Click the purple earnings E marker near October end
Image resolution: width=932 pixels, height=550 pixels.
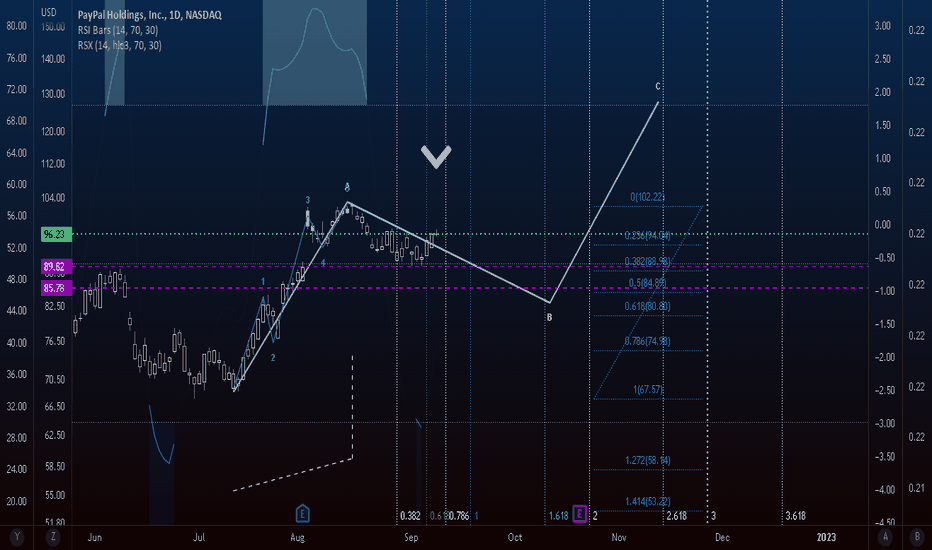pyautogui.click(x=580, y=514)
